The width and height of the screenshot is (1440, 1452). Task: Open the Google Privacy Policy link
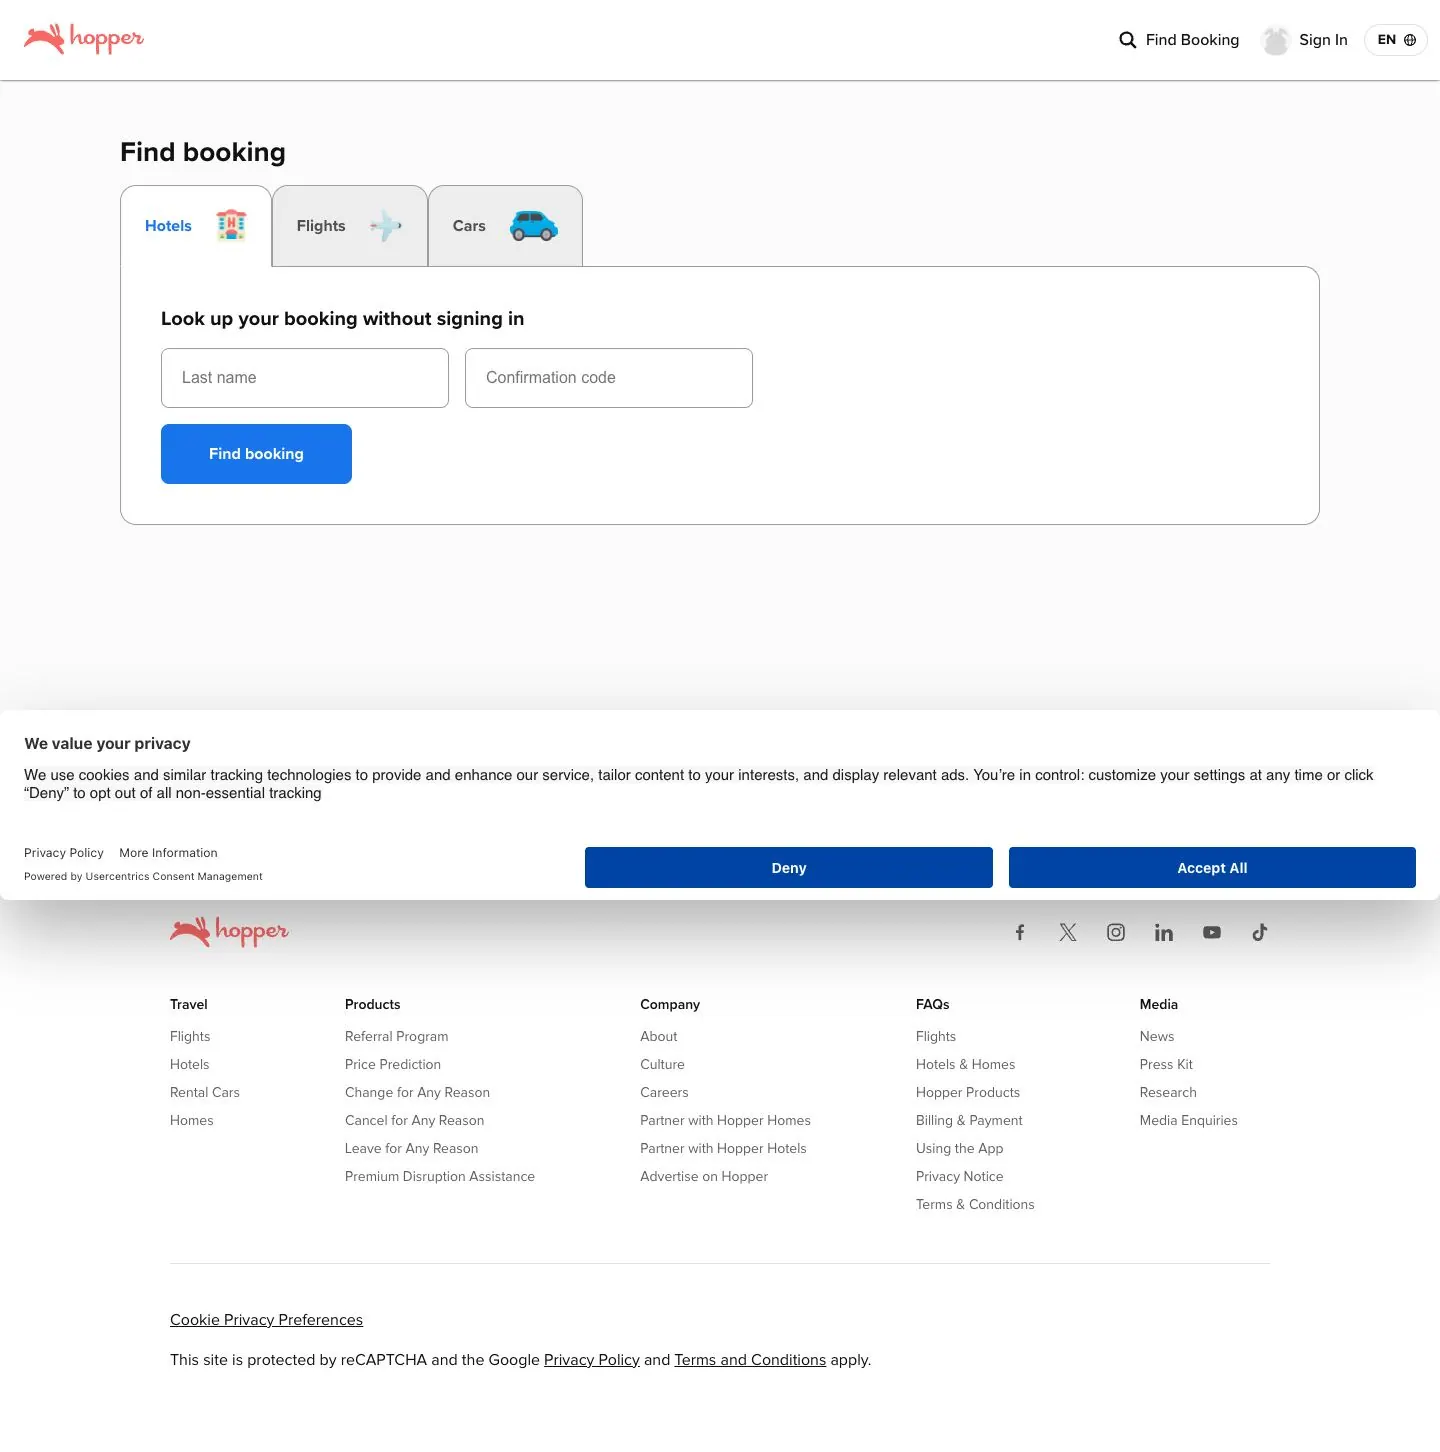coord(592,1360)
